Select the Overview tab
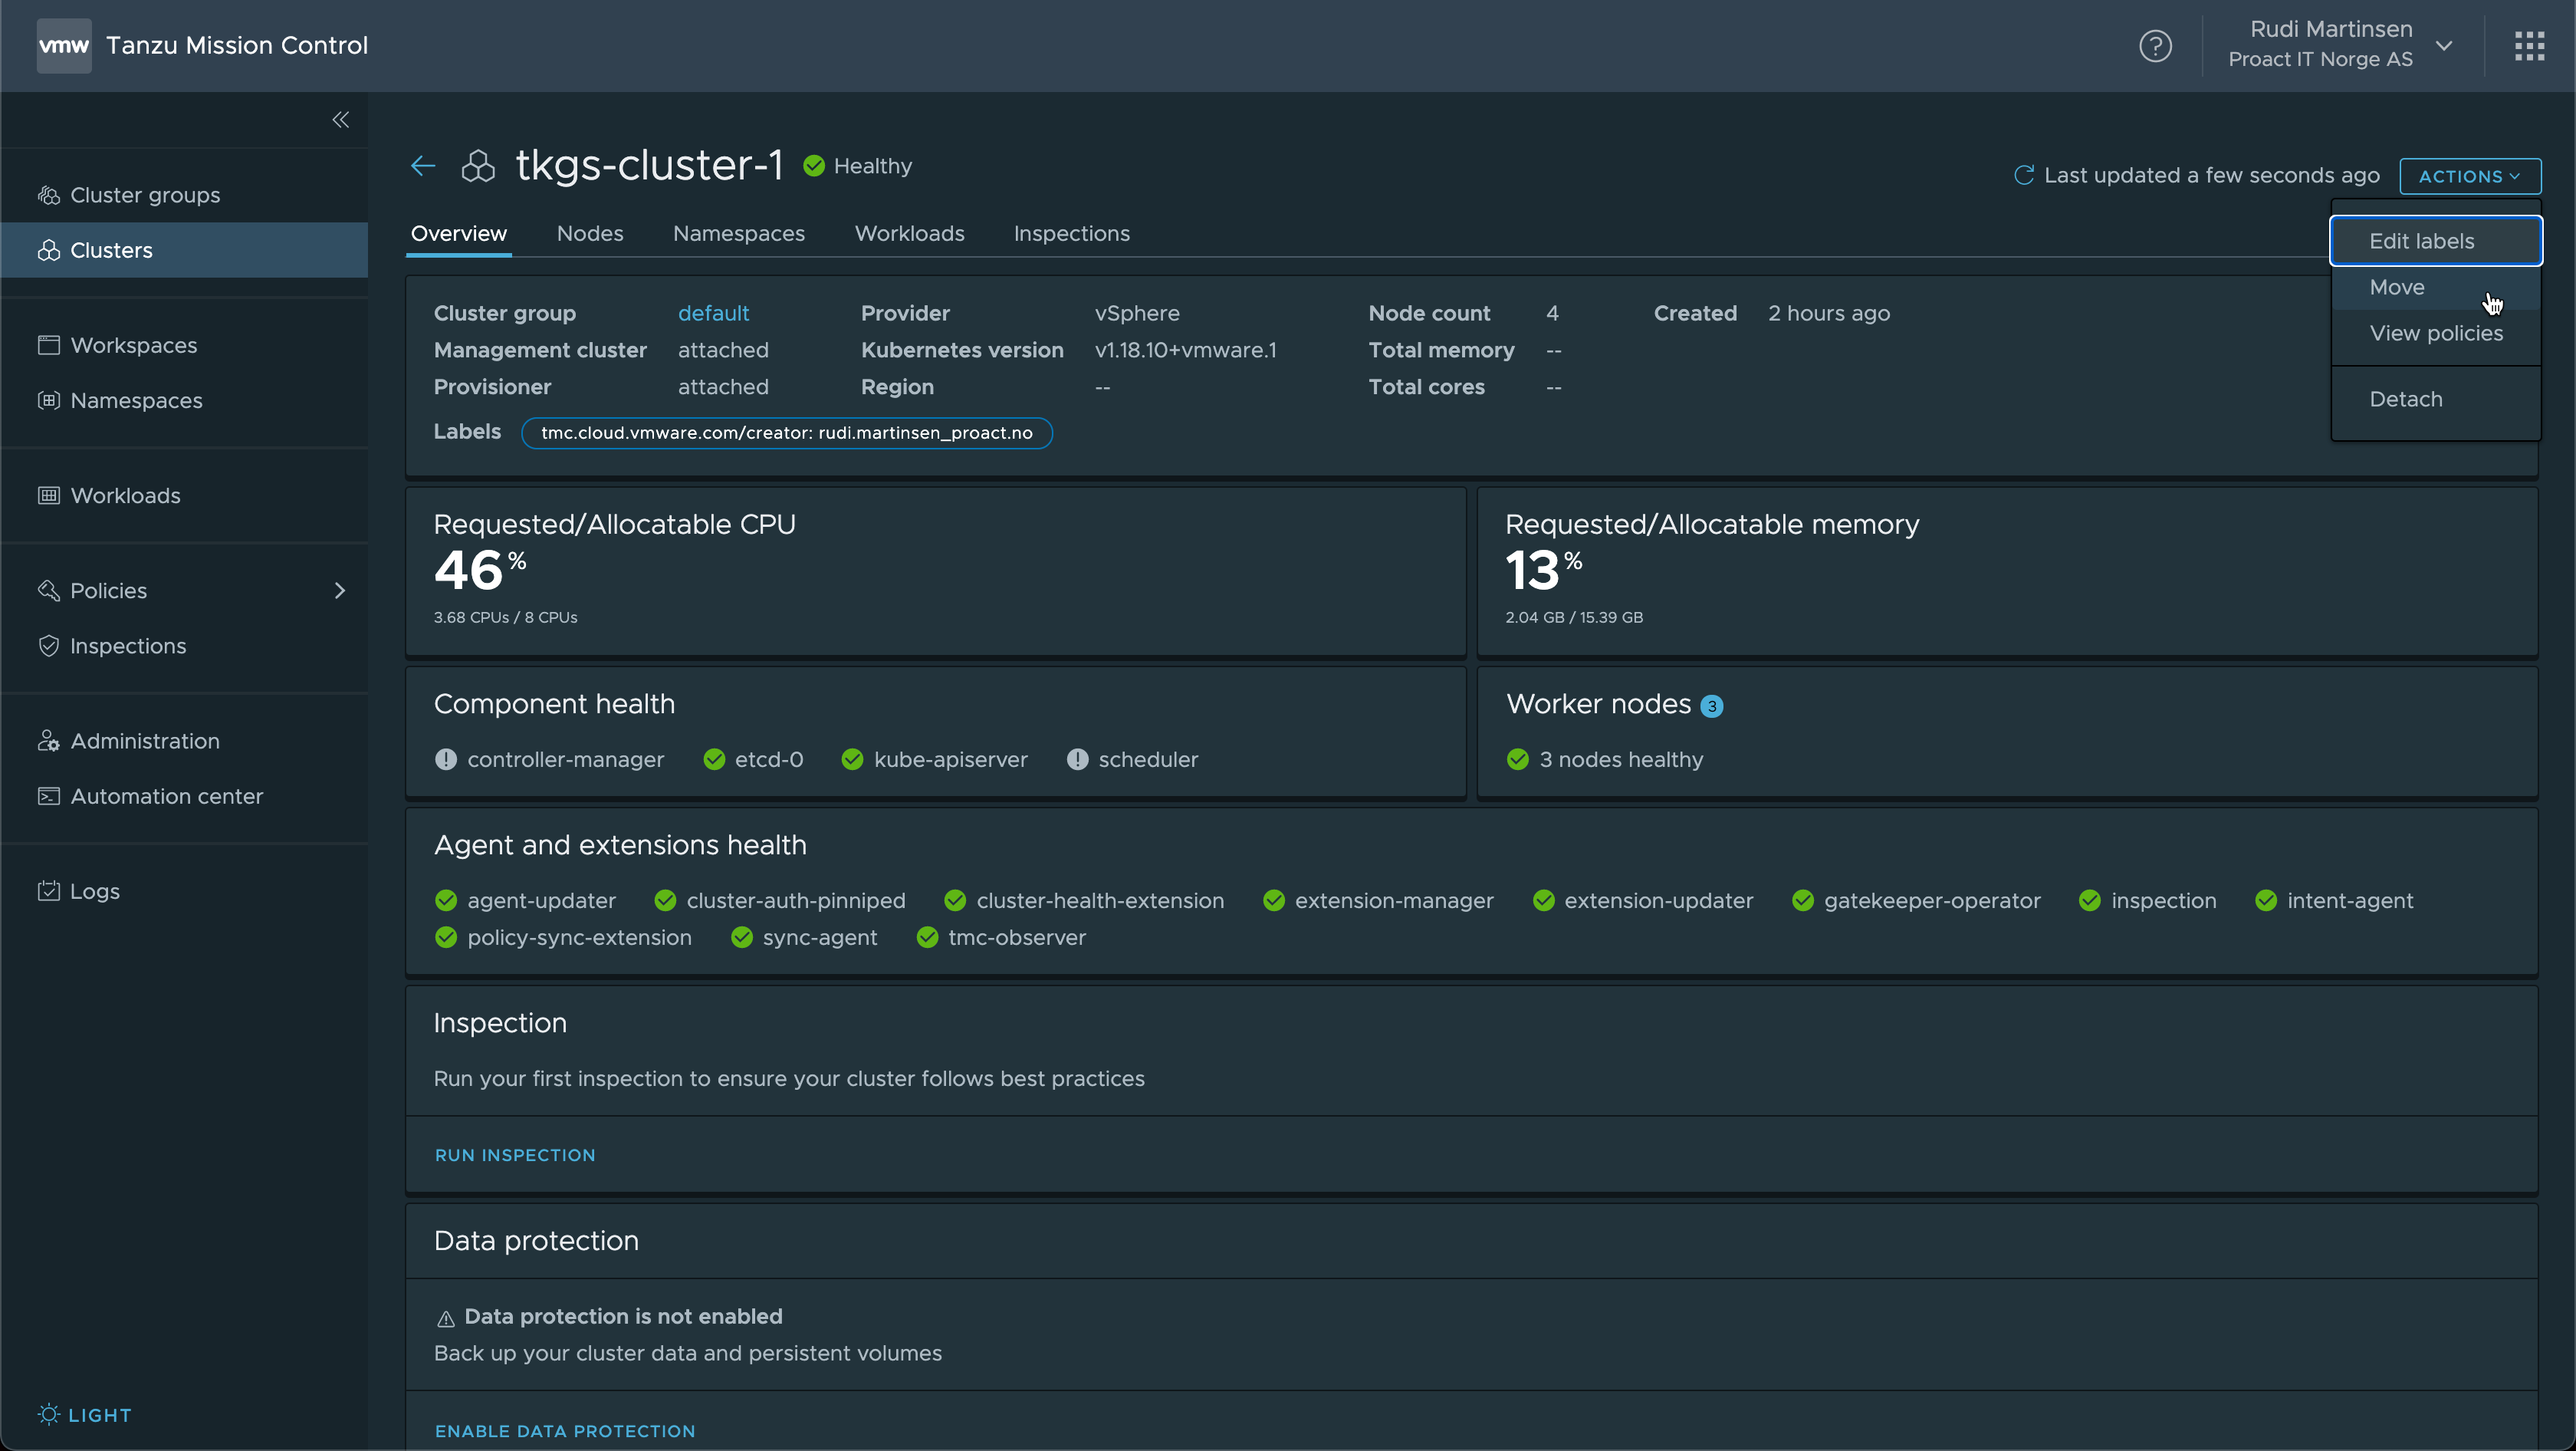Viewport: 2576px width, 1451px height. [459, 233]
